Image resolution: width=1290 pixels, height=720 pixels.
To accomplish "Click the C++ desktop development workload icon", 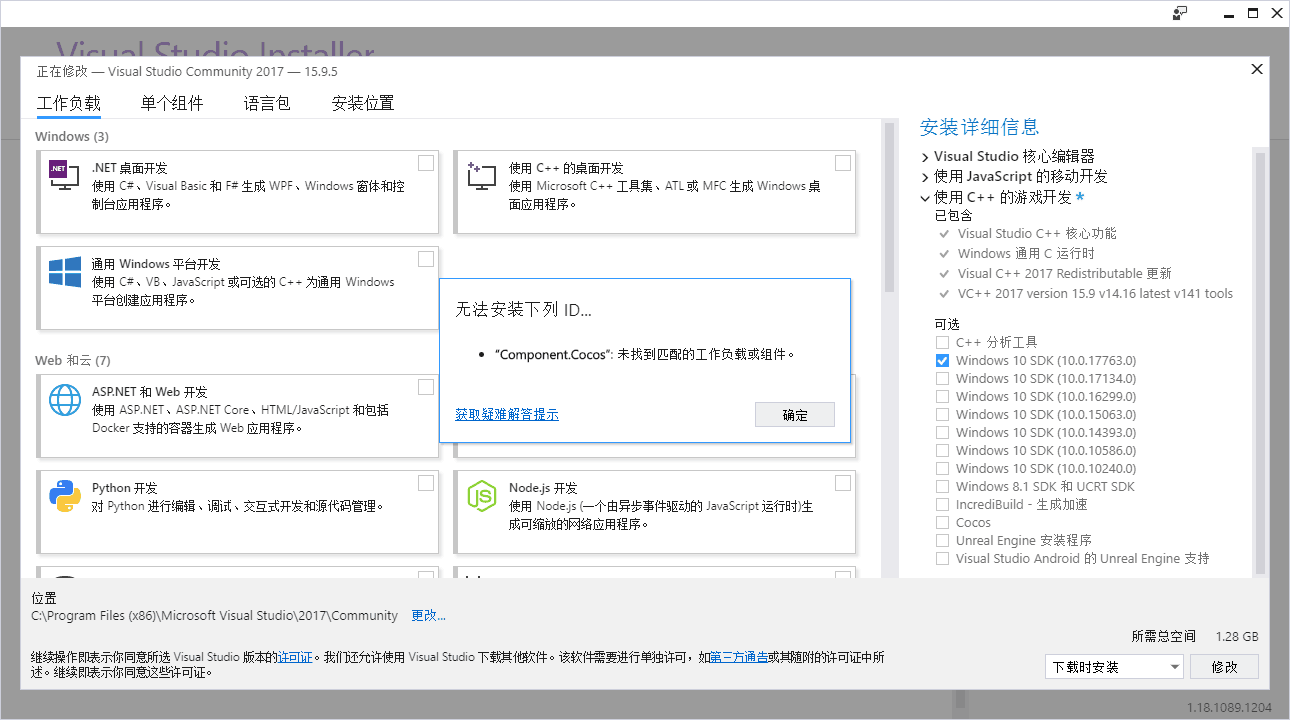I will point(481,174).
